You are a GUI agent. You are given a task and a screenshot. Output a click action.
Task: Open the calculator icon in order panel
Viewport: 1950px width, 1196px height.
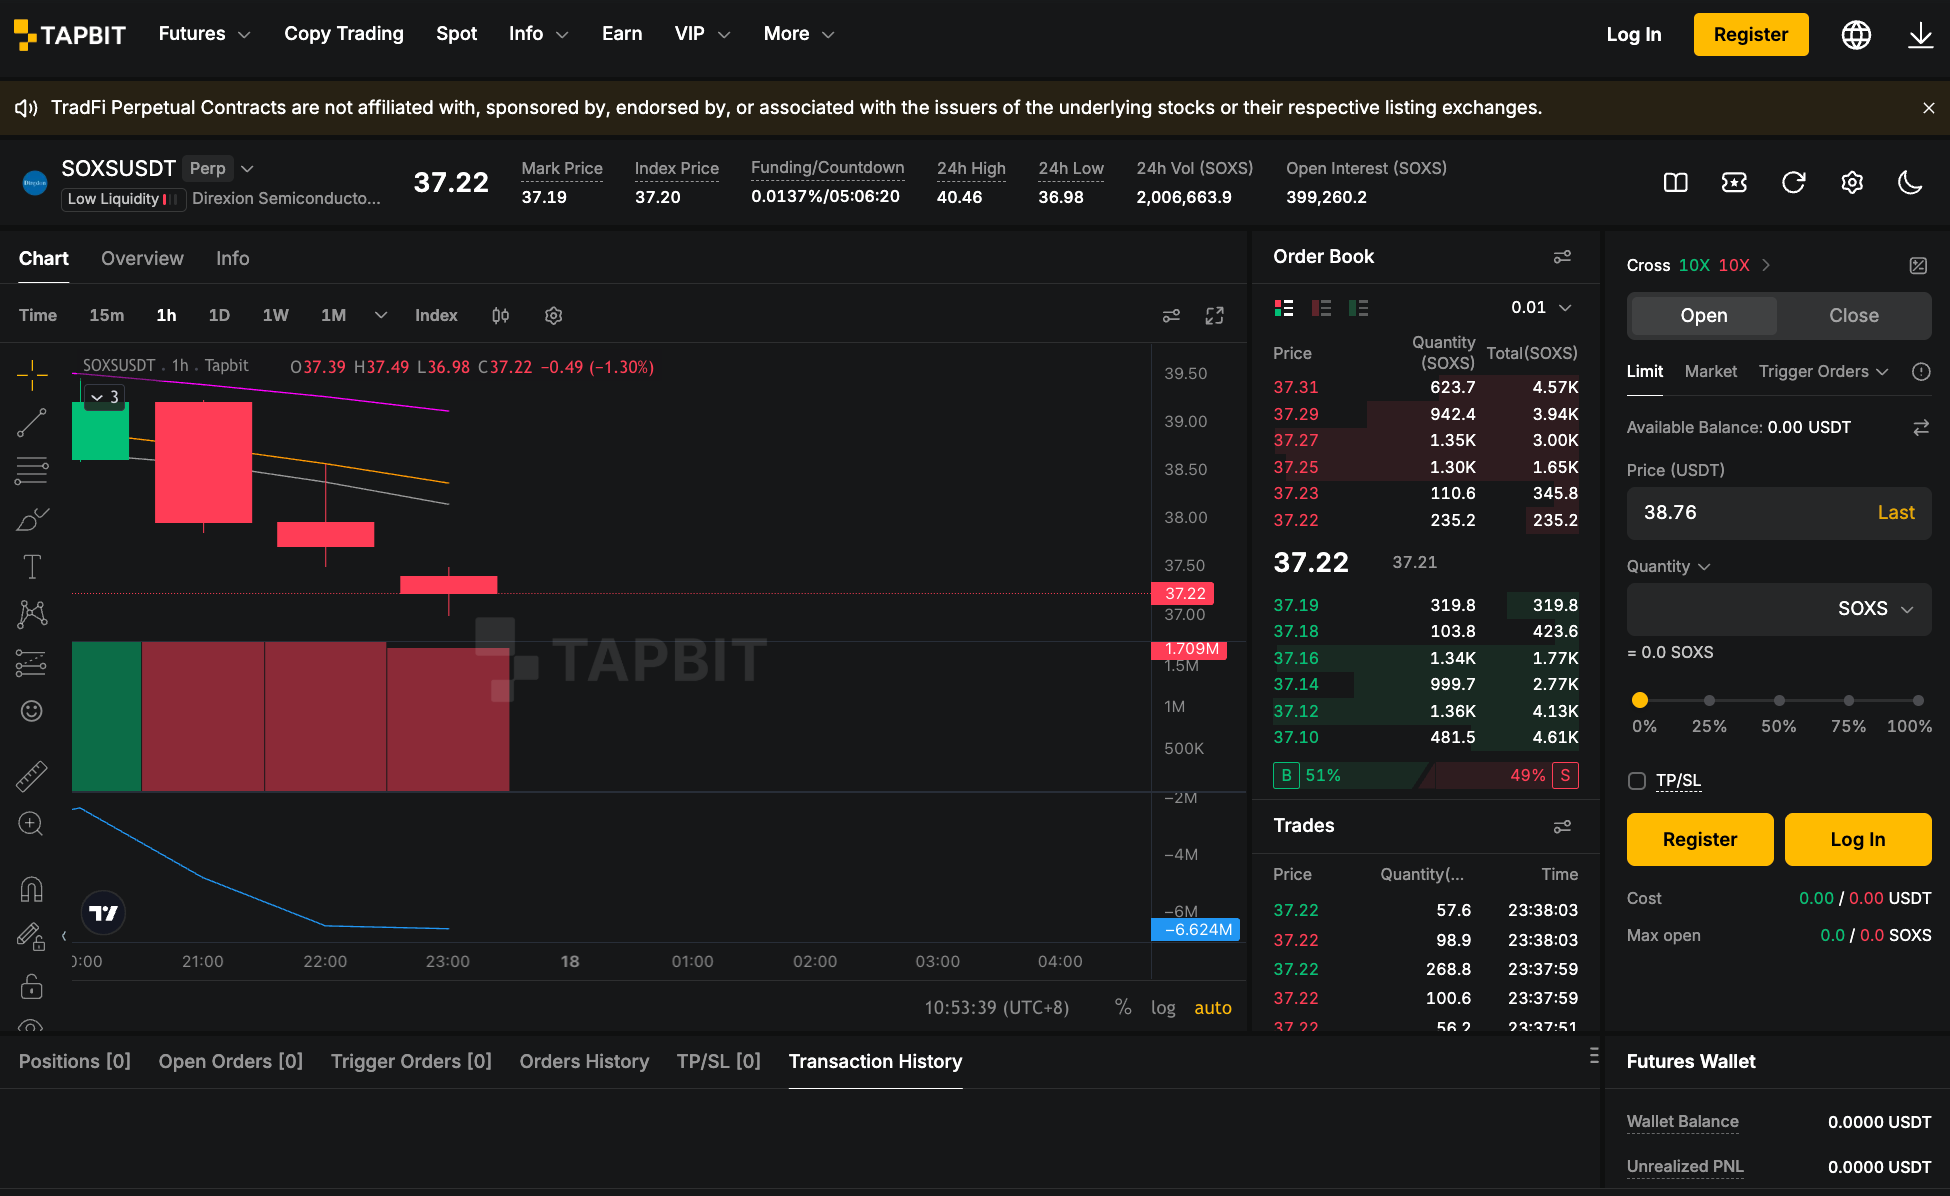click(x=1918, y=265)
